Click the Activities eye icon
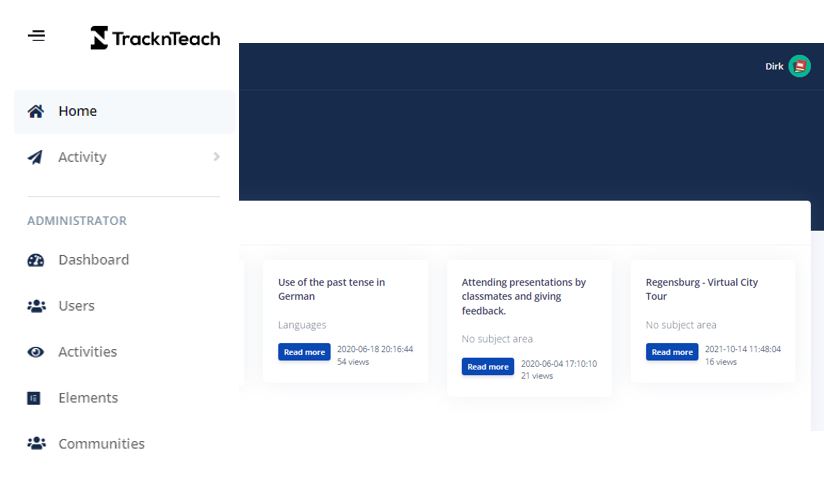 [36, 352]
